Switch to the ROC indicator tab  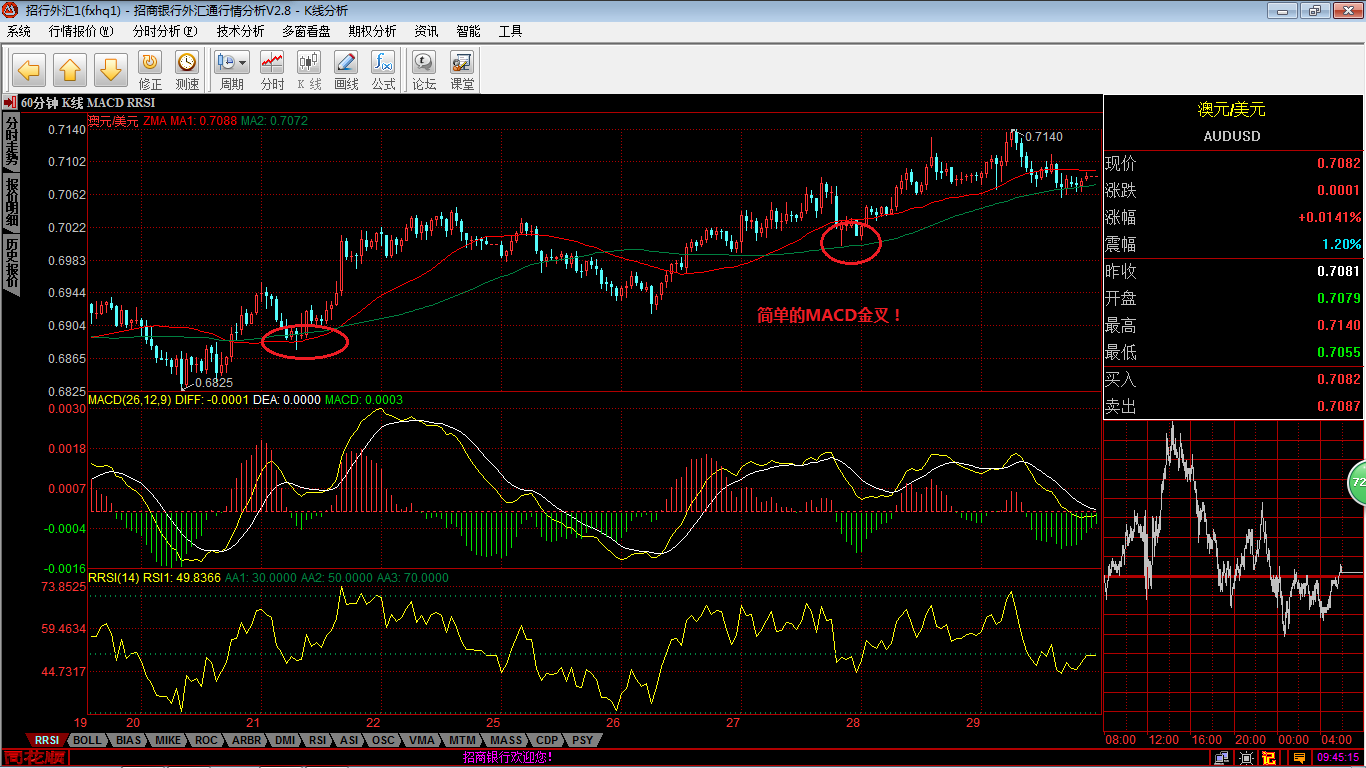tap(206, 740)
